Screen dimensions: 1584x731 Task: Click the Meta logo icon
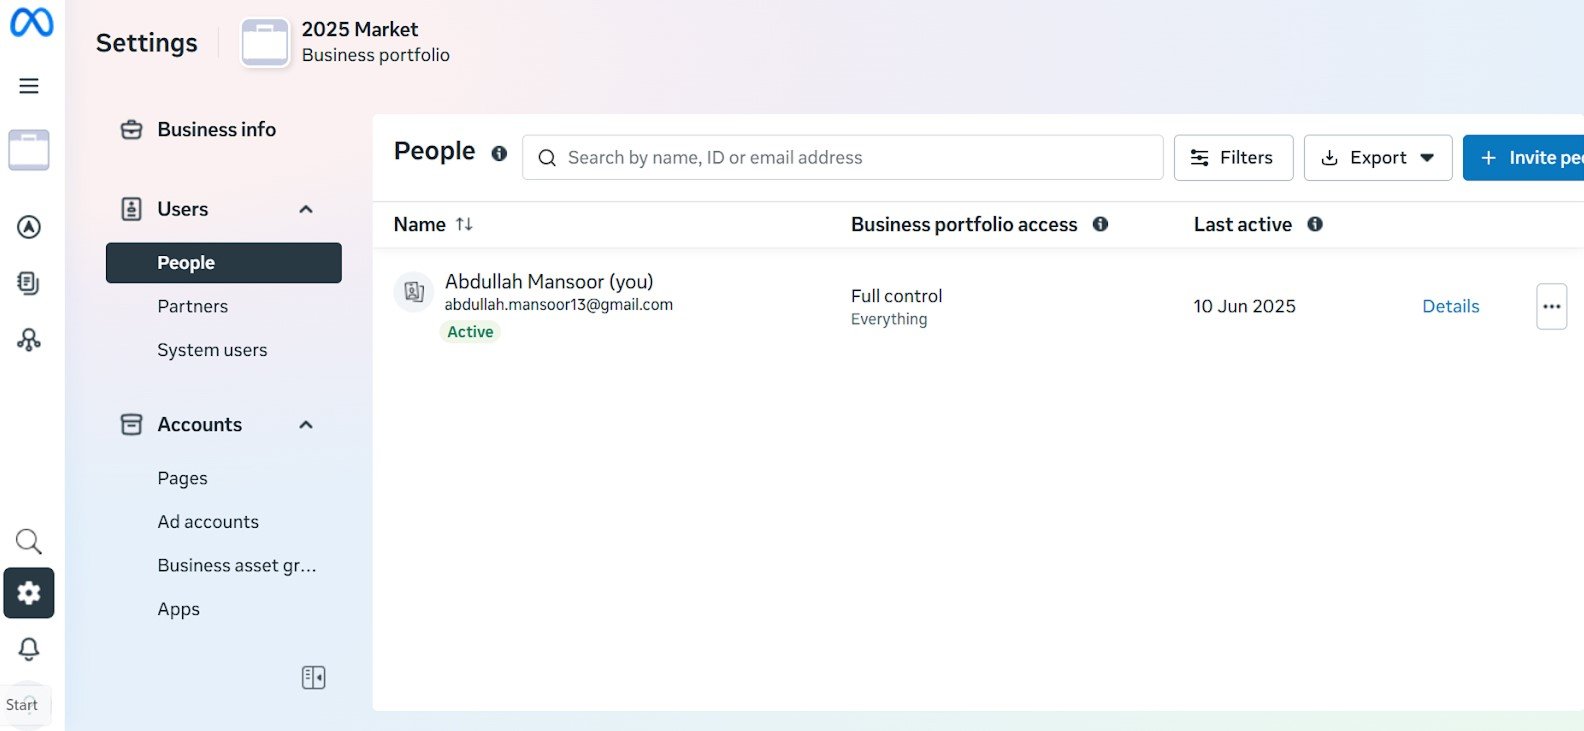pos(31,22)
